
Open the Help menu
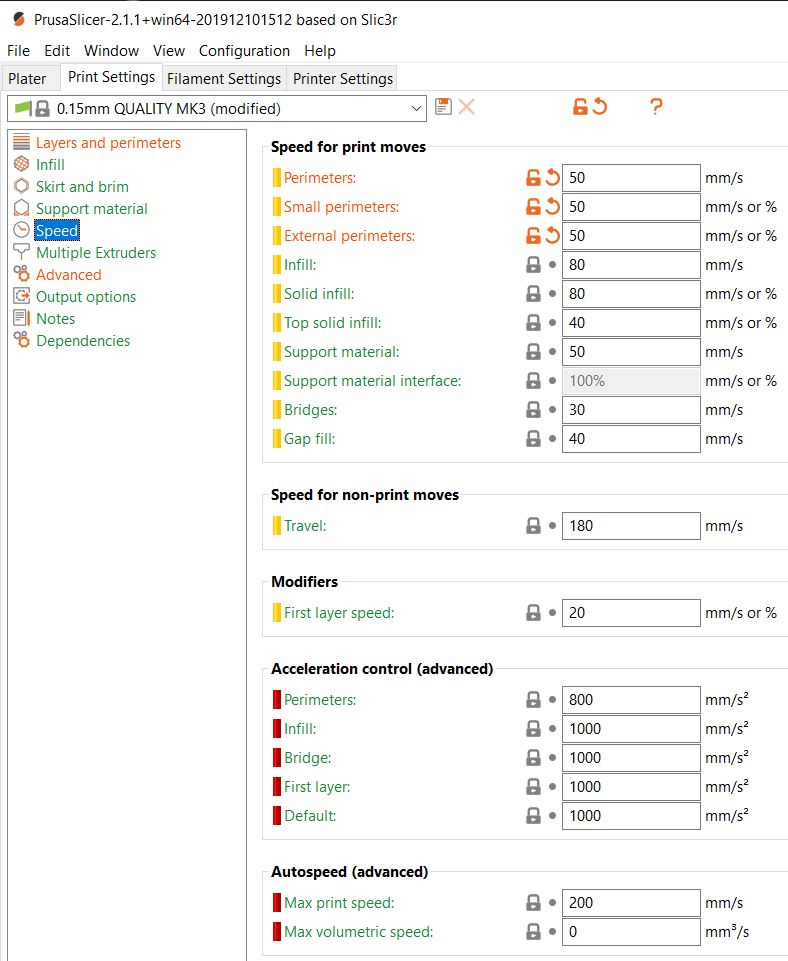tap(320, 51)
